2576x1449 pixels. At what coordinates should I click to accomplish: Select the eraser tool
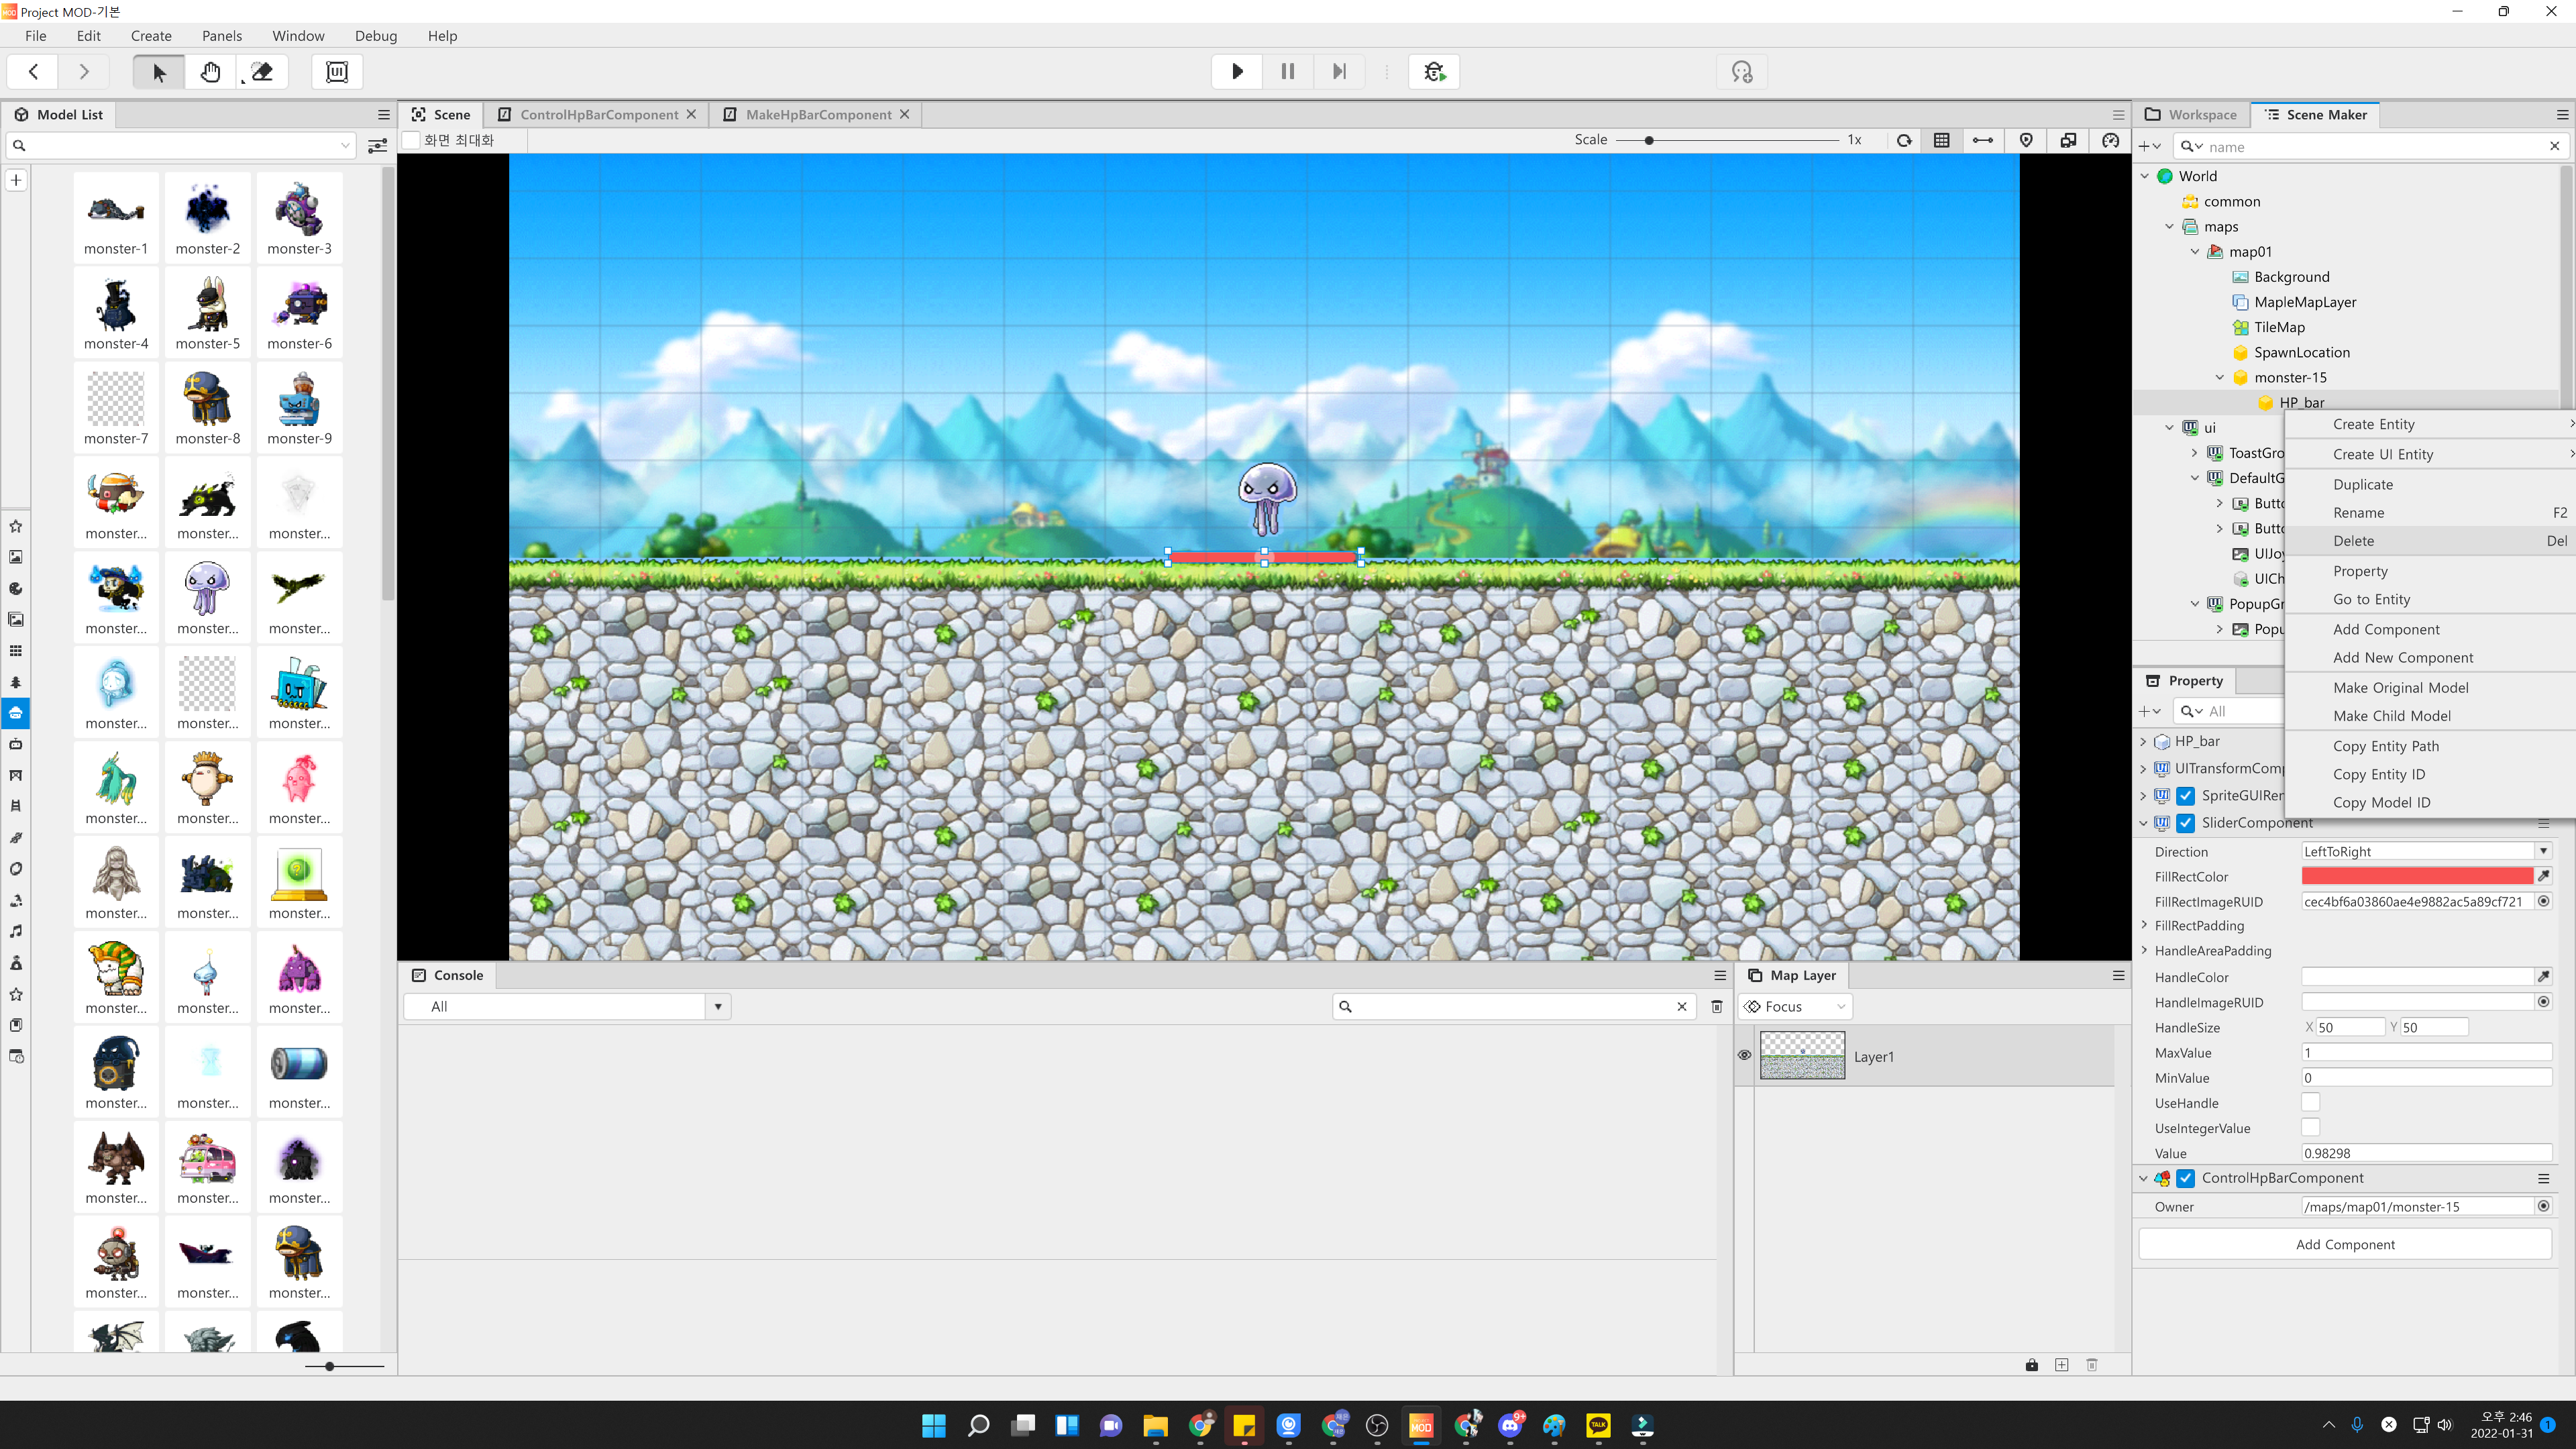[x=262, y=72]
